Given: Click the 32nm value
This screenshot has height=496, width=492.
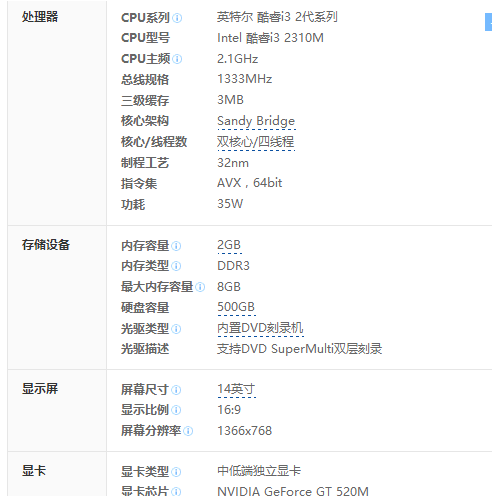Looking at the screenshot, I should [x=233, y=163].
